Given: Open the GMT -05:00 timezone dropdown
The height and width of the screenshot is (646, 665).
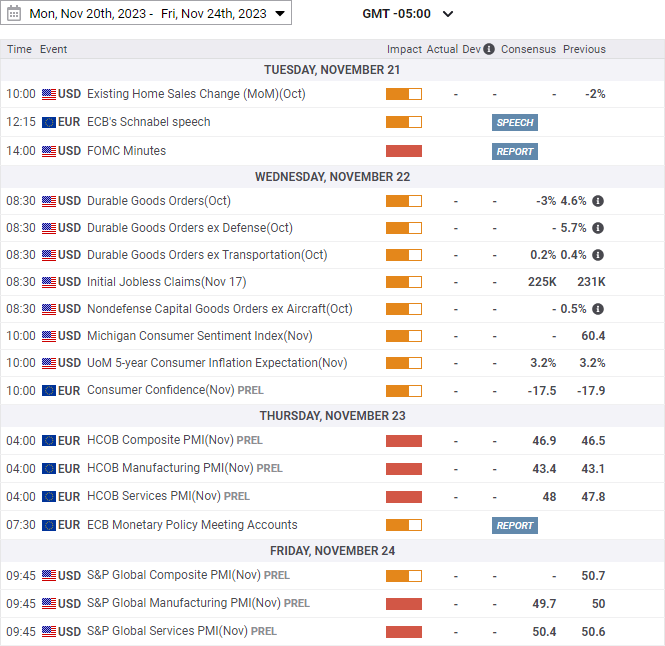Looking at the screenshot, I should [408, 14].
